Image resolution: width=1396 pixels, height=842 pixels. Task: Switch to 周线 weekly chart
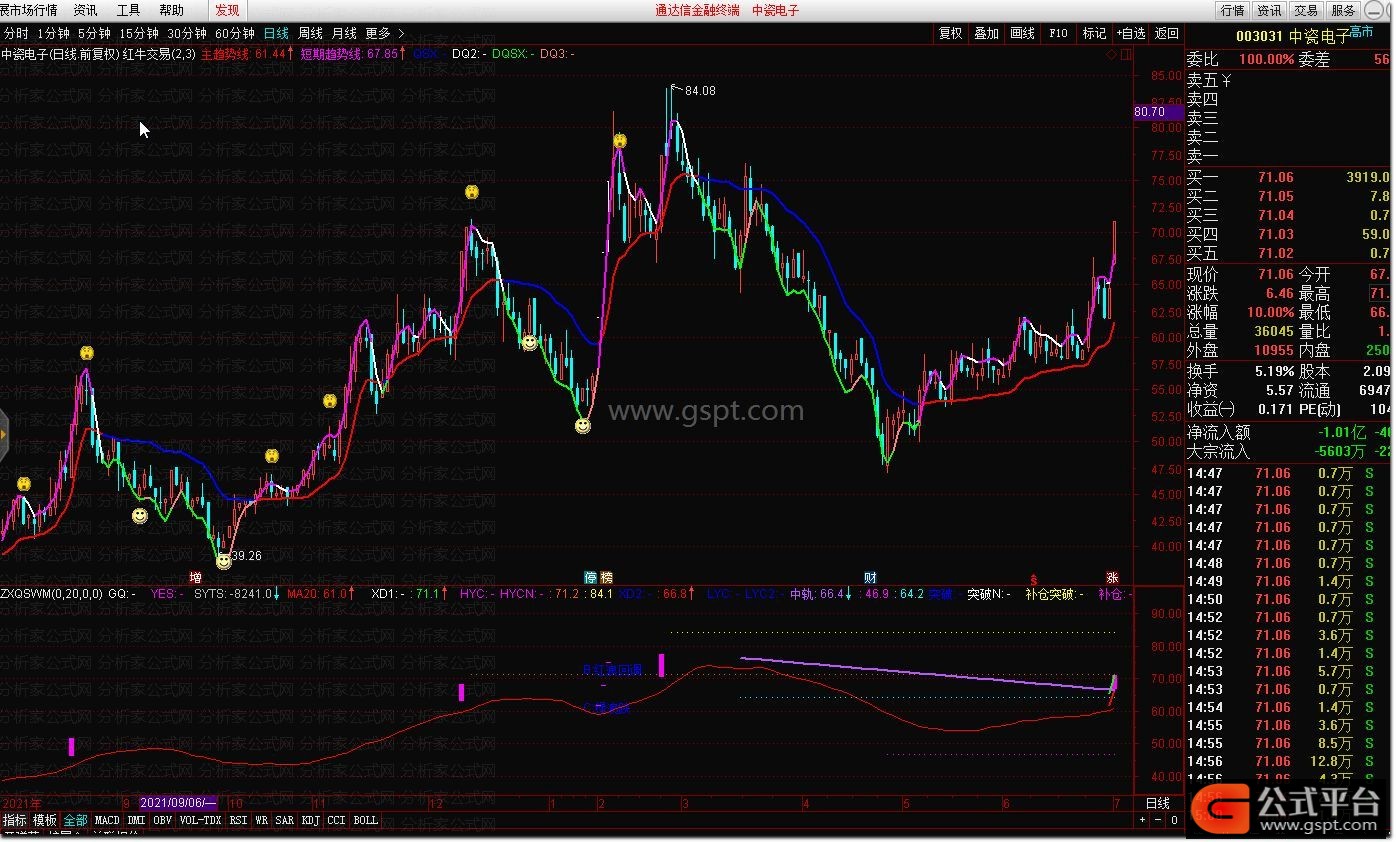(310, 33)
